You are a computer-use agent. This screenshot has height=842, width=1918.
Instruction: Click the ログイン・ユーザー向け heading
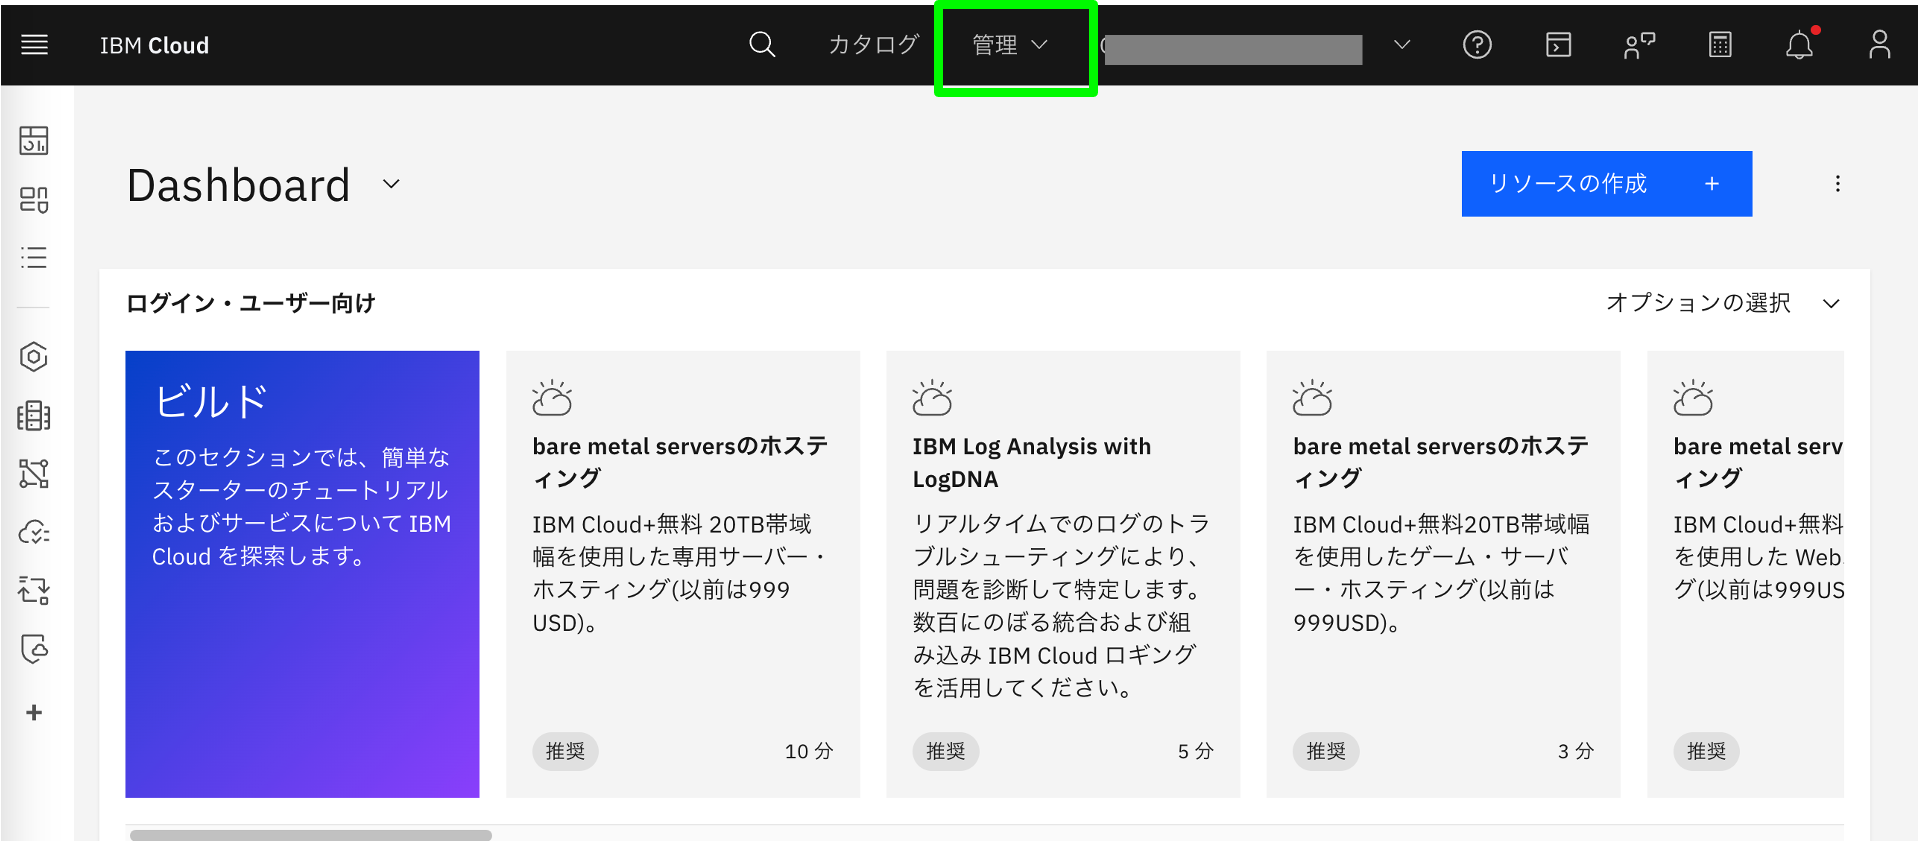click(250, 303)
